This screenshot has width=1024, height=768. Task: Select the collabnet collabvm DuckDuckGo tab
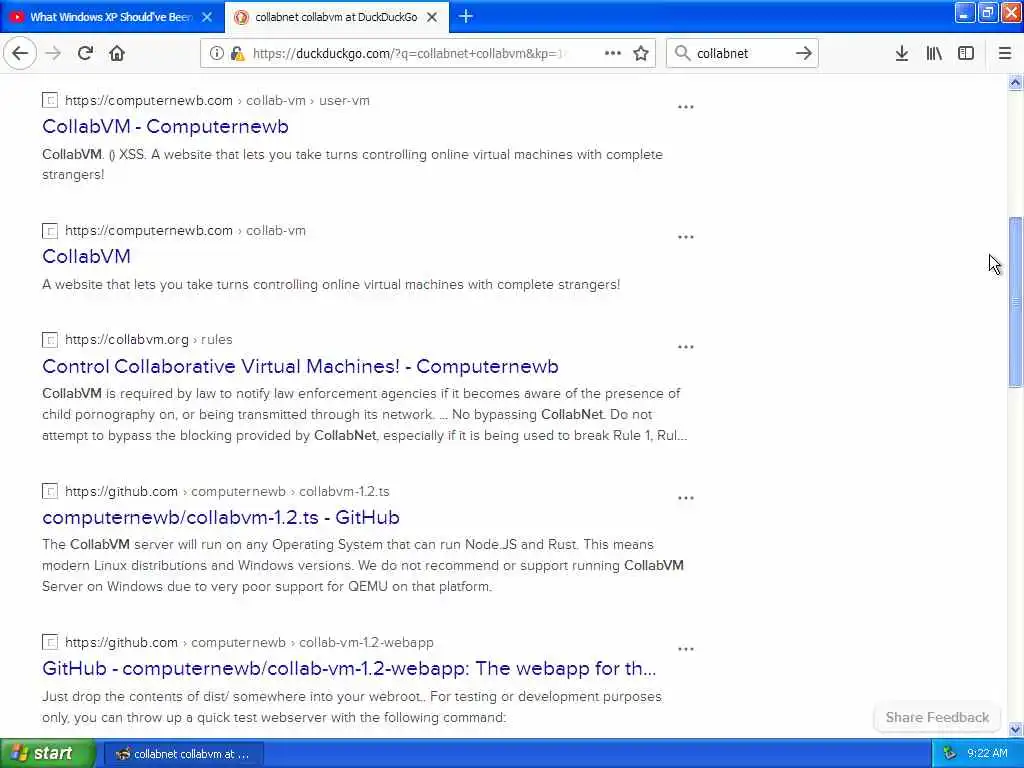pos(336,17)
